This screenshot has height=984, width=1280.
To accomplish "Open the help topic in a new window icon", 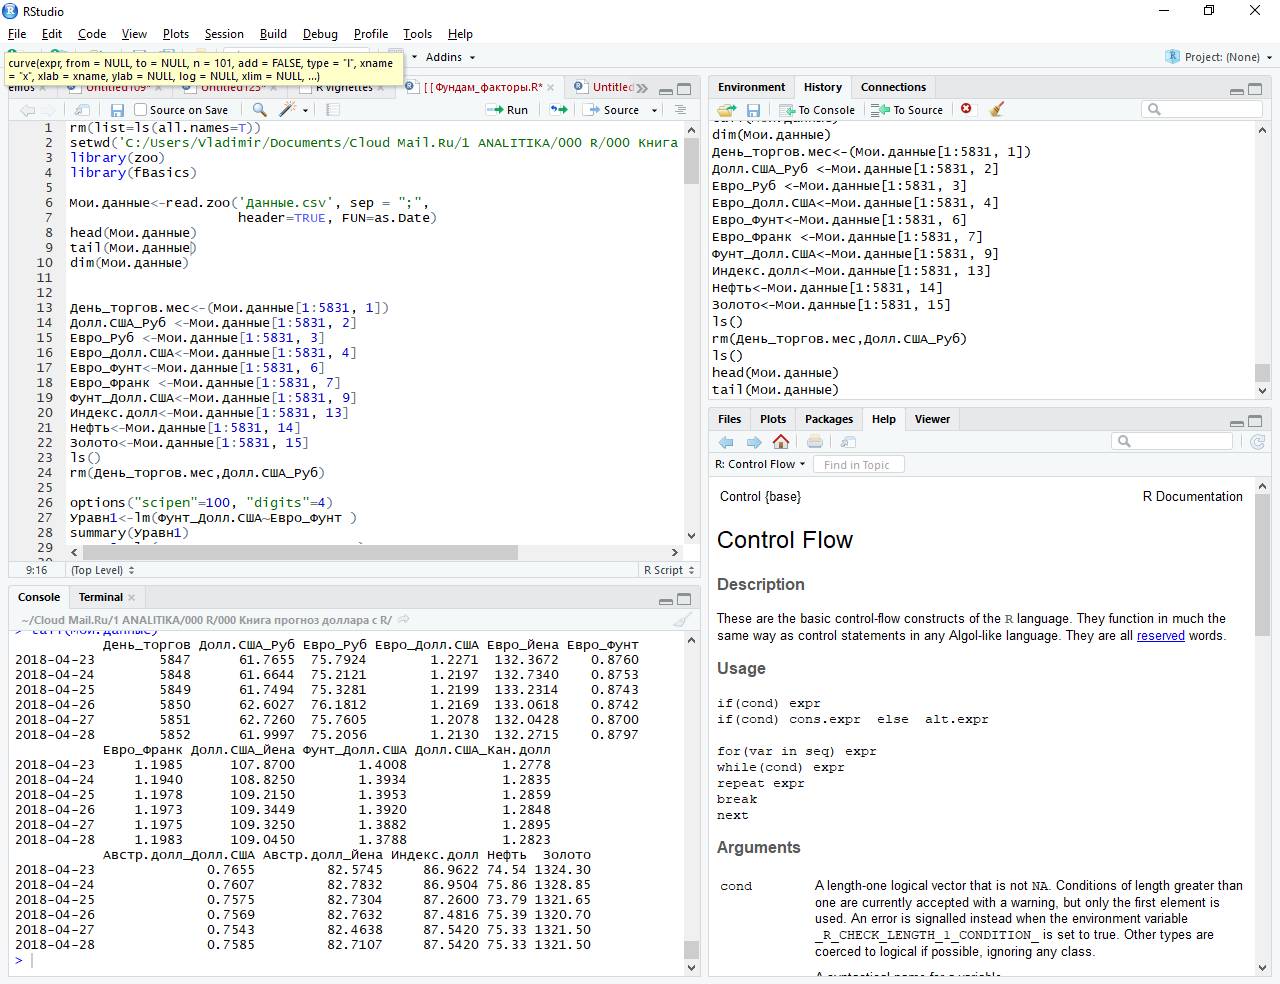I will point(848,442).
